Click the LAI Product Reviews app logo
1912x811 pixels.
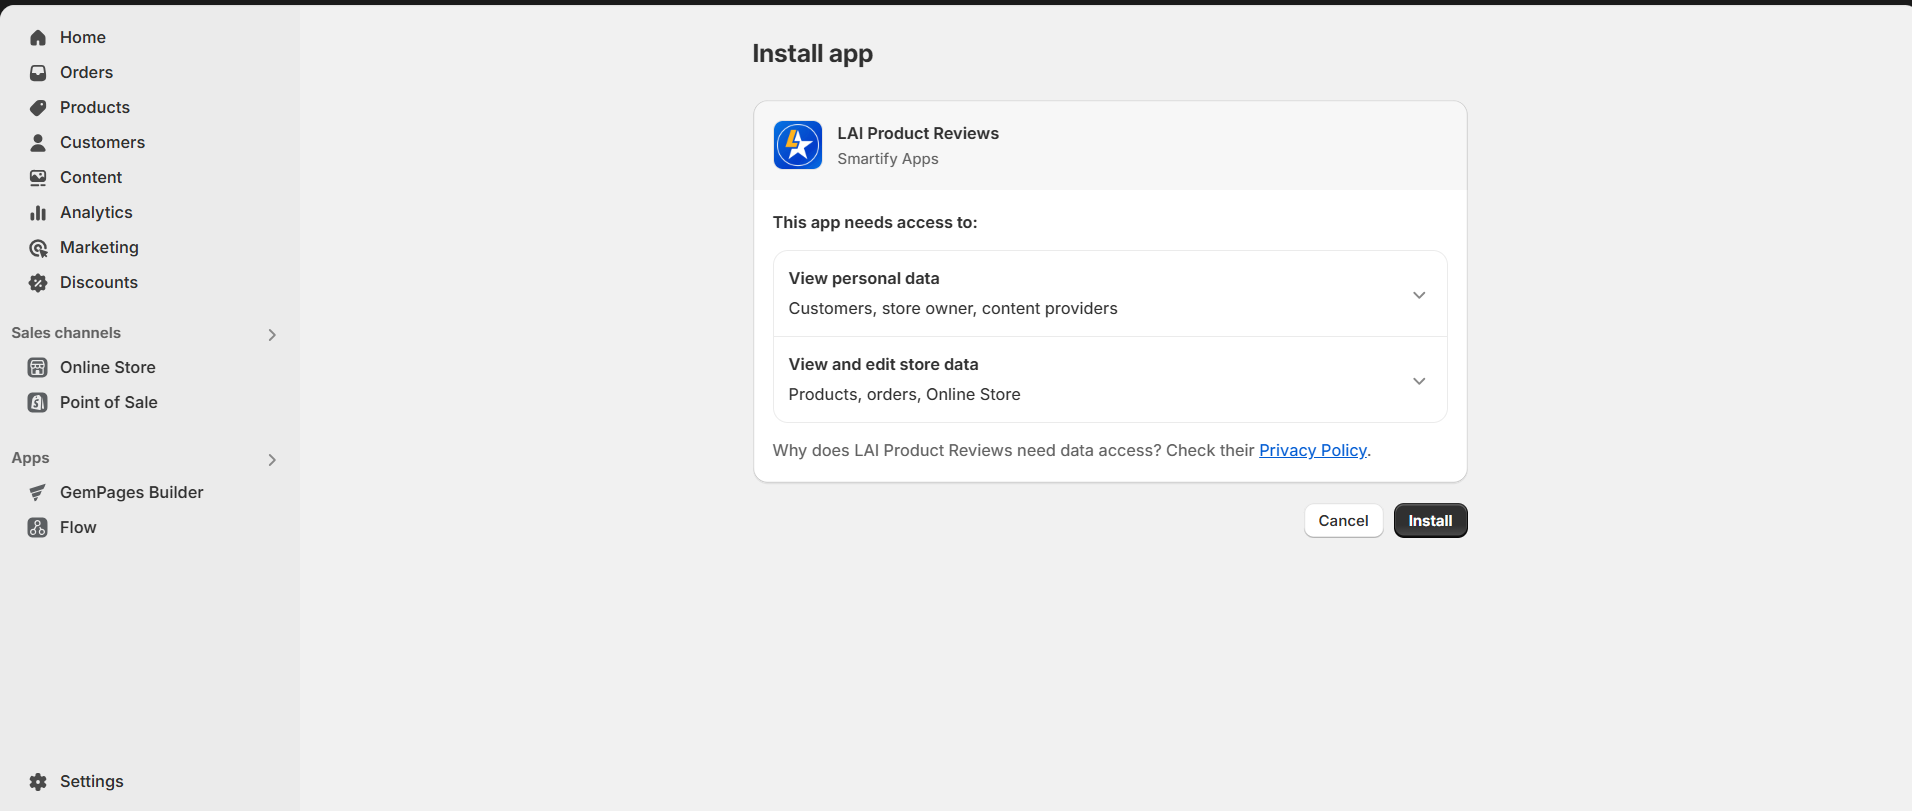click(x=798, y=145)
